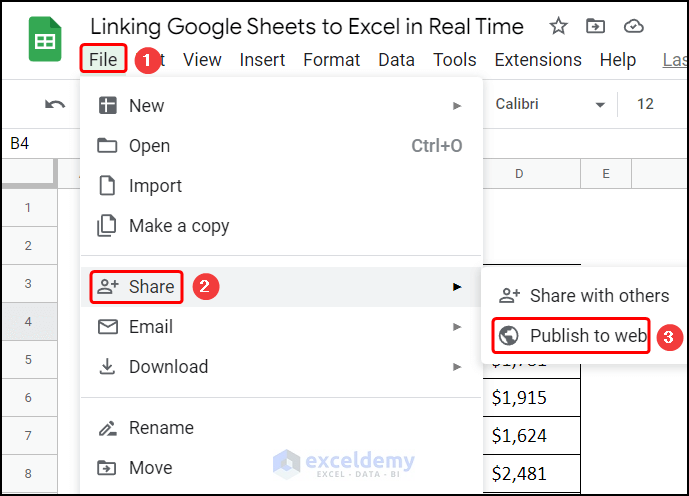Click person-plus icon beside Share with others
The height and width of the screenshot is (496, 689).
point(509,296)
